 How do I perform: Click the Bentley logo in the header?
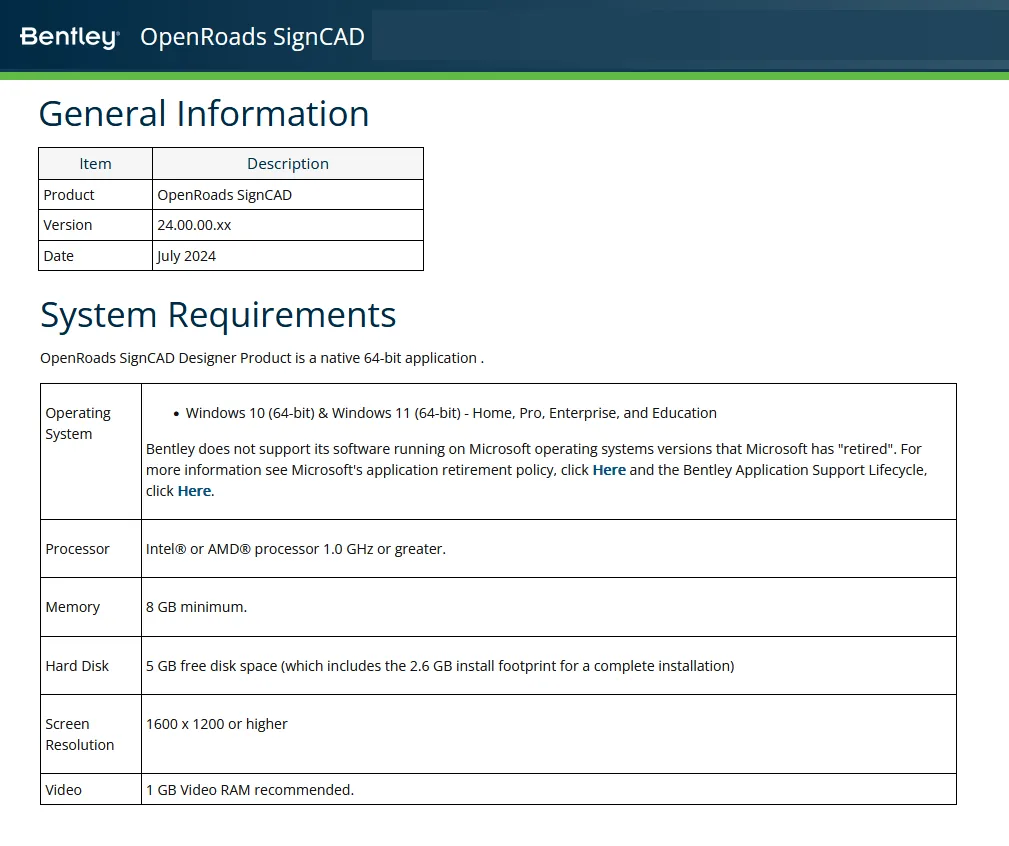[69, 37]
